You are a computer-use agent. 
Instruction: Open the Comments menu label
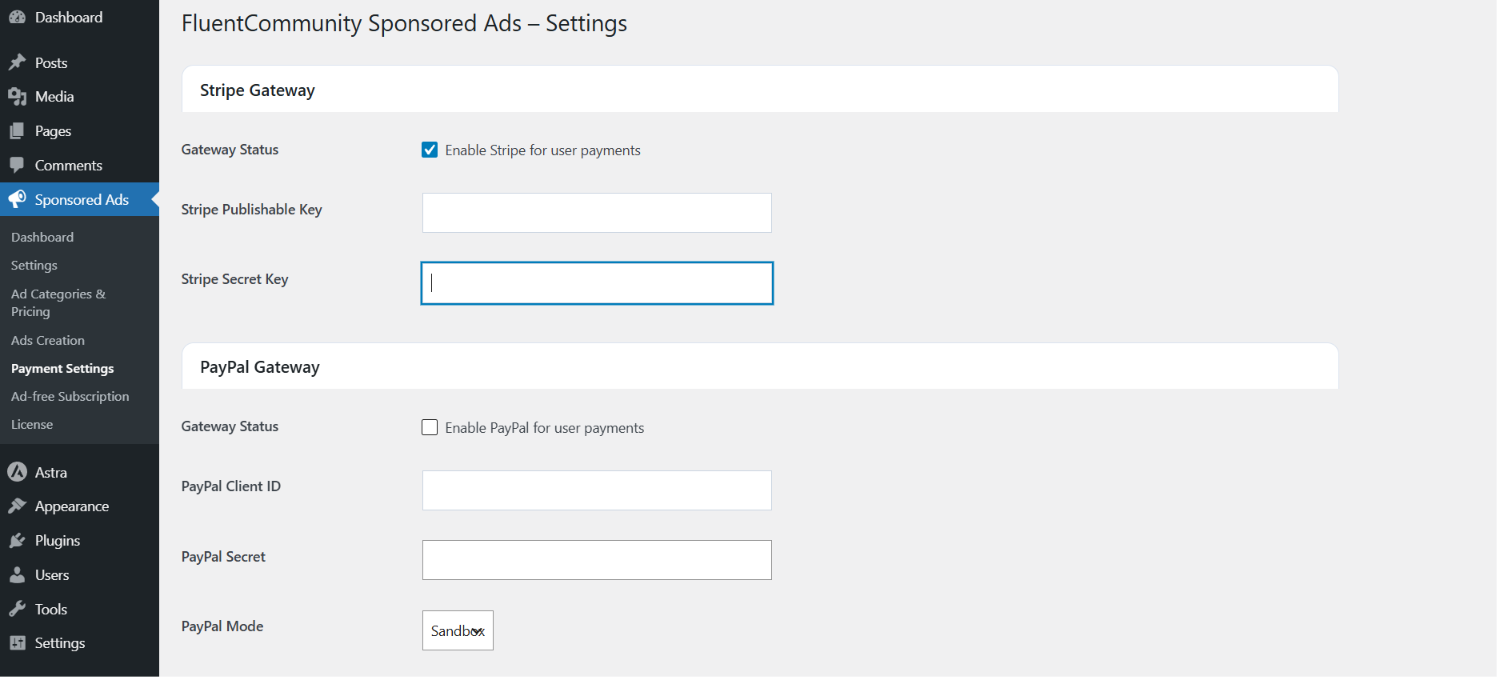point(69,165)
